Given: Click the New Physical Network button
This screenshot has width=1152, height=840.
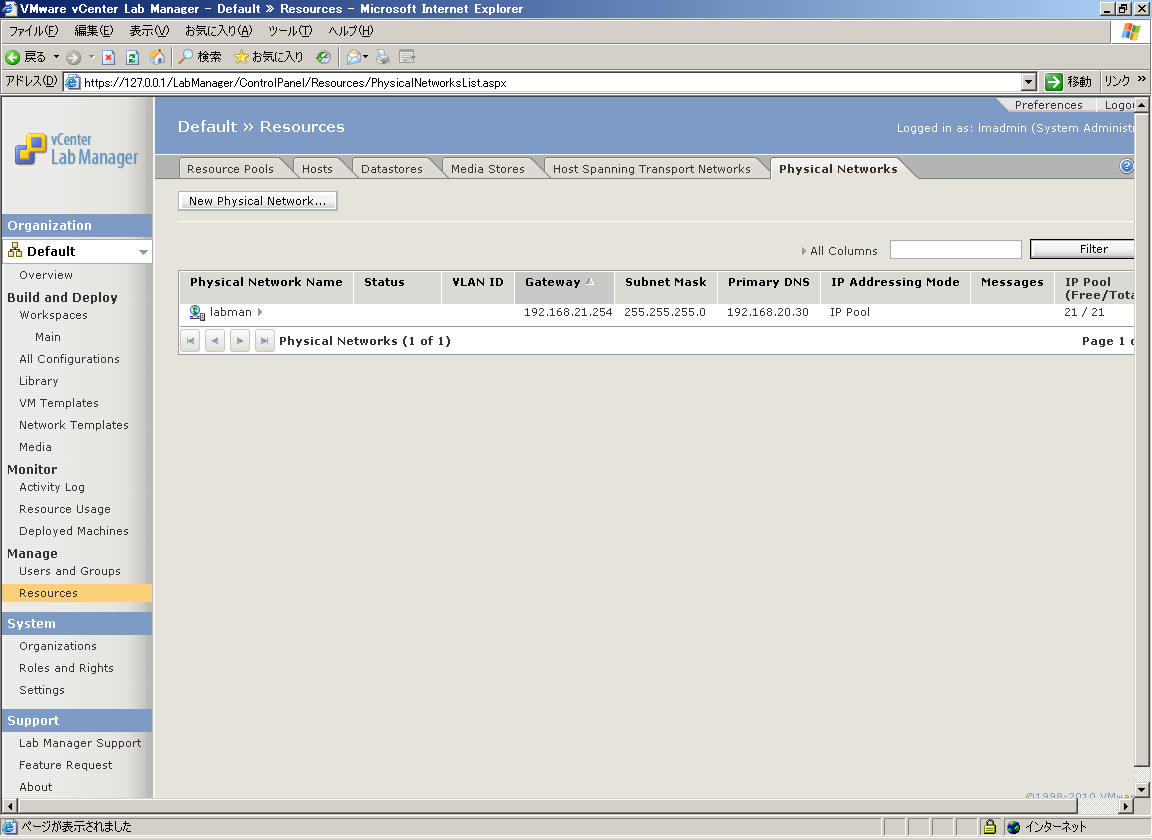Looking at the screenshot, I should click(x=257, y=201).
